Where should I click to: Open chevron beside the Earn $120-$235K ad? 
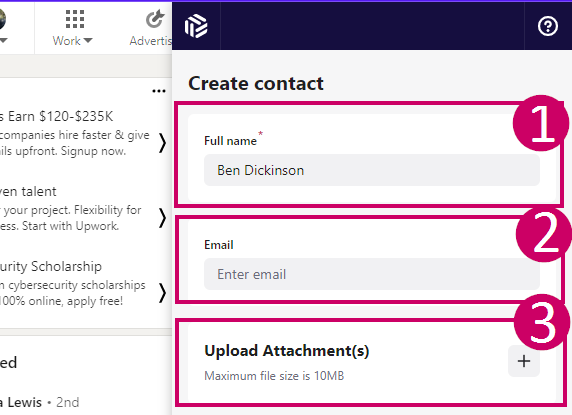coord(162,143)
